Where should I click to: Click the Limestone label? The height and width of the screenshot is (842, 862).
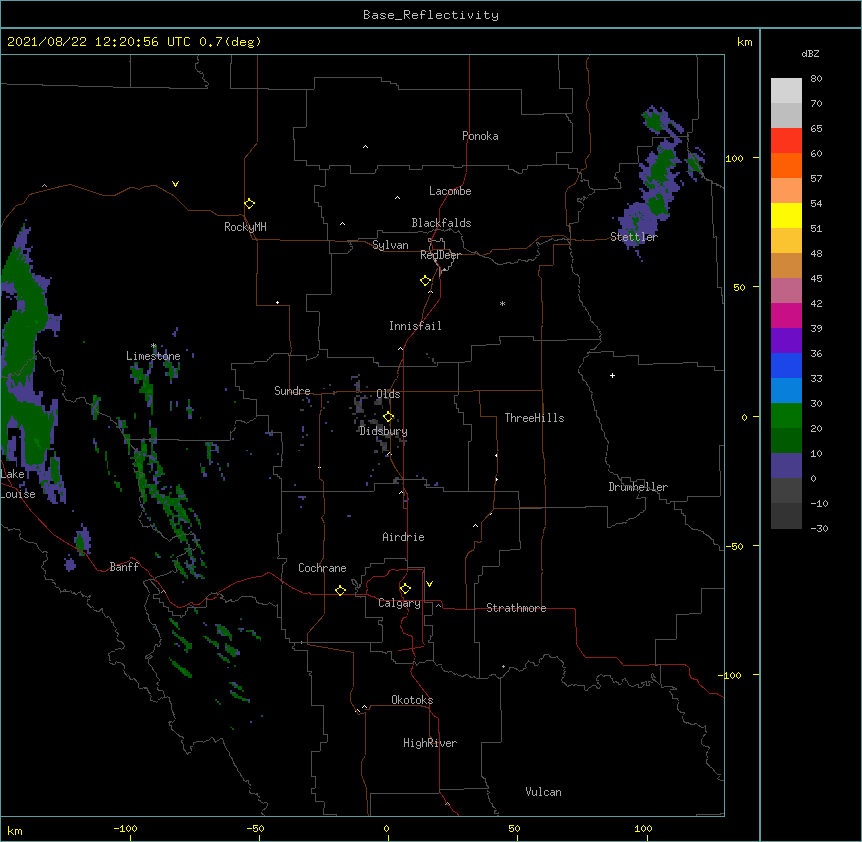coord(153,356)
